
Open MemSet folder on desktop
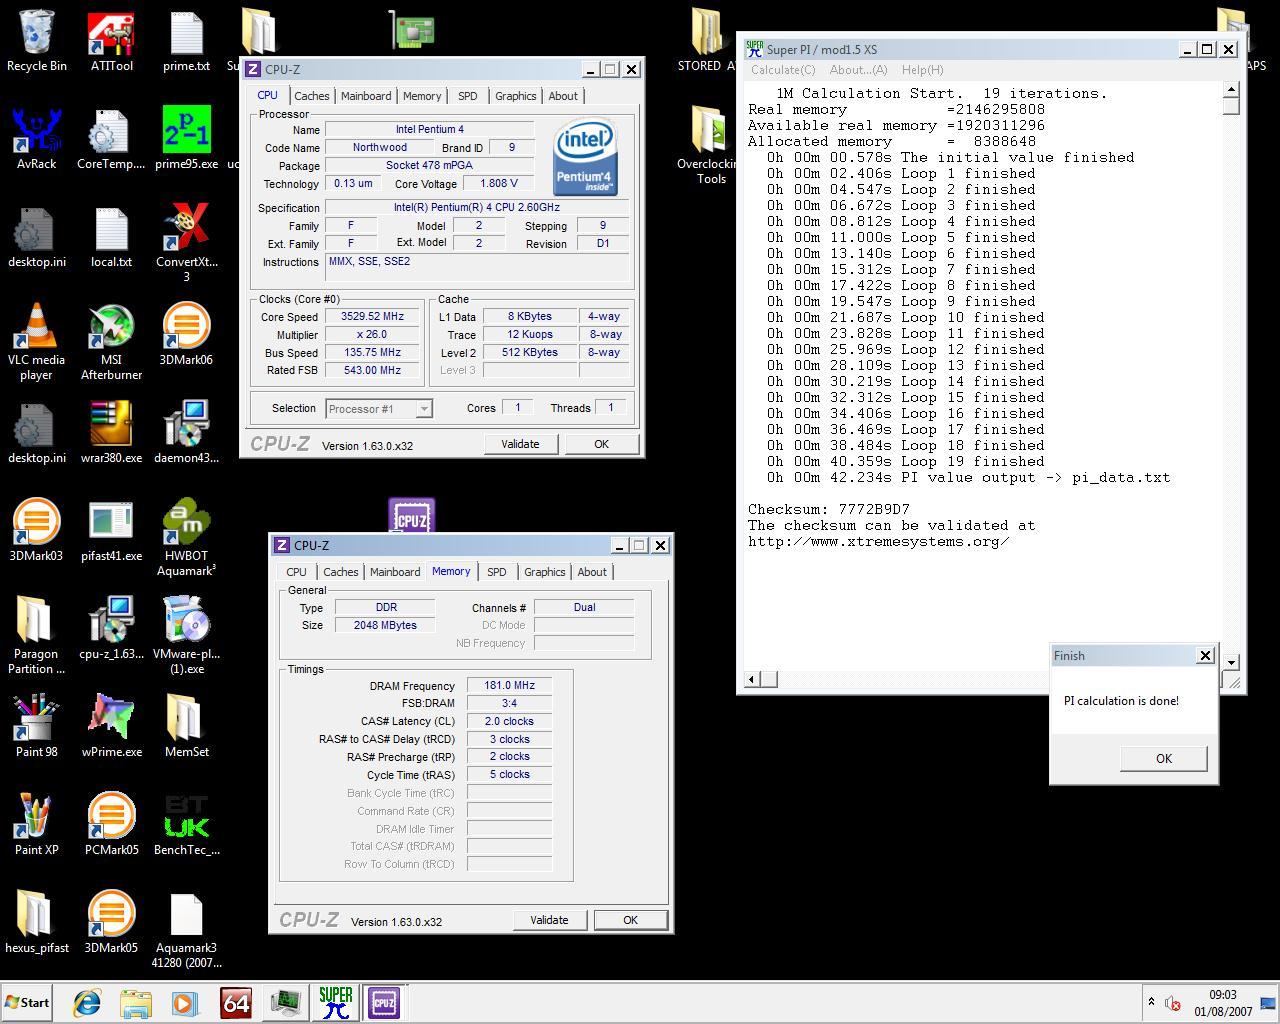[186, 727]
